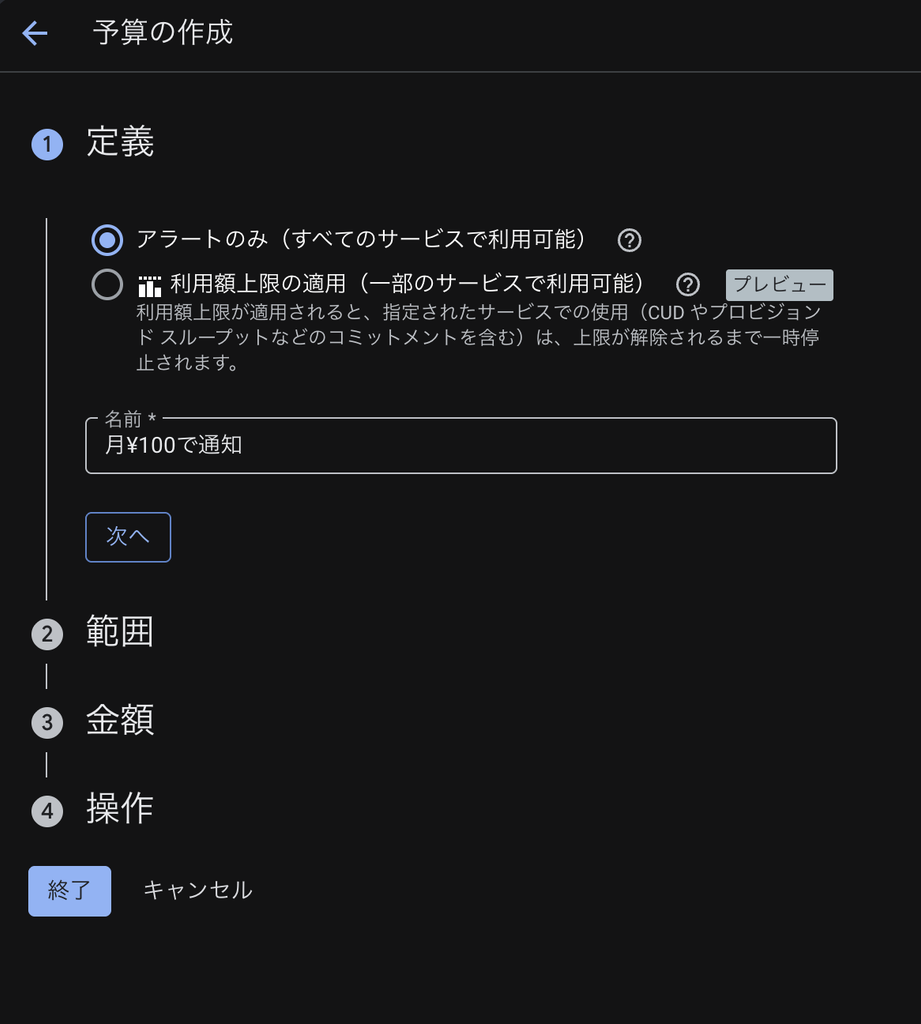Select the アラートのみ radio button
Viewport: 921px width, 1024px height.
(x=107, y=240)
